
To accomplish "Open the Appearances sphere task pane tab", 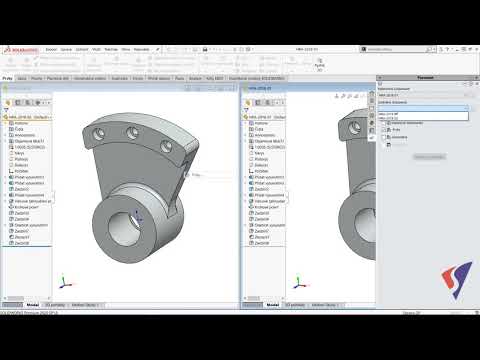I will 372,123.
